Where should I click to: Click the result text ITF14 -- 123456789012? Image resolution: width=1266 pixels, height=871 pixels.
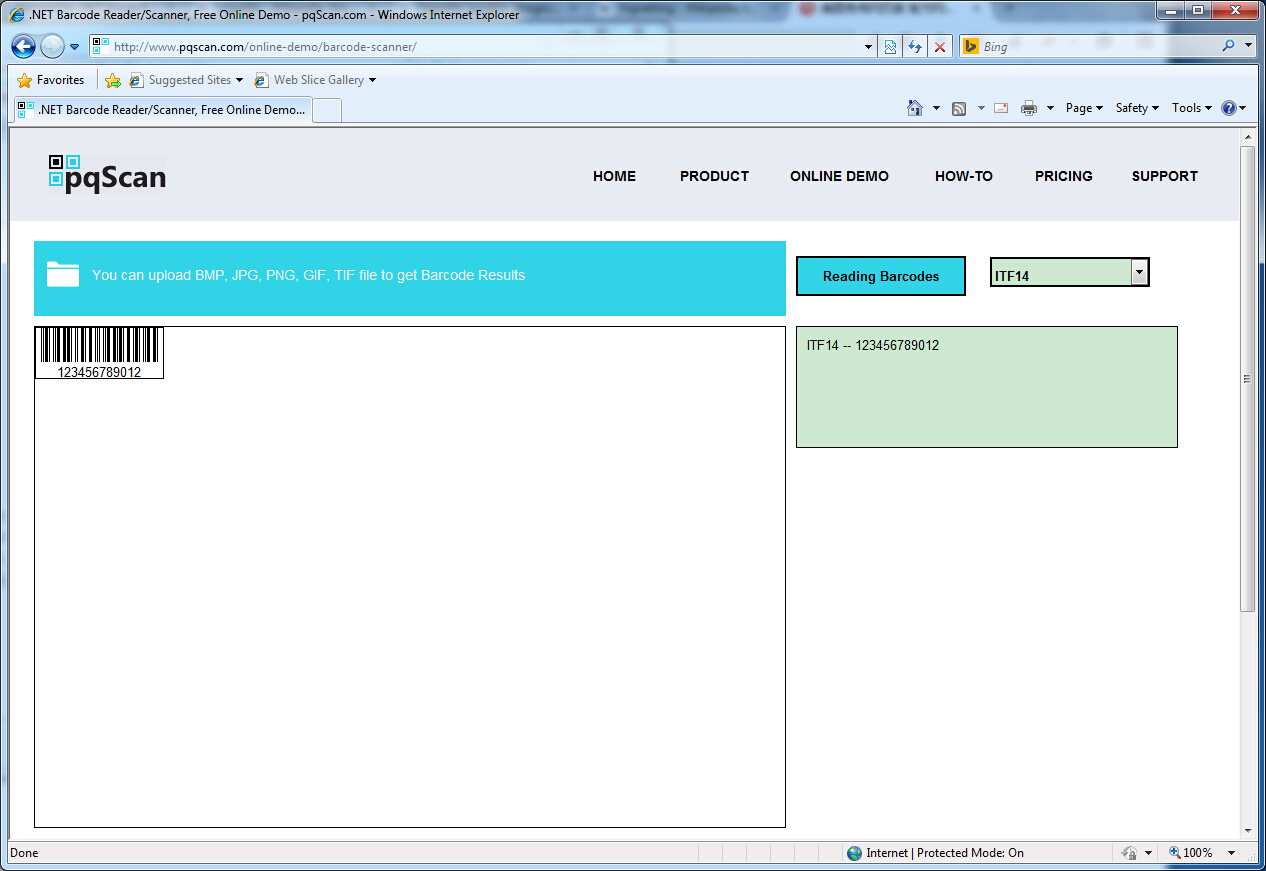click(x=873, y=346)
